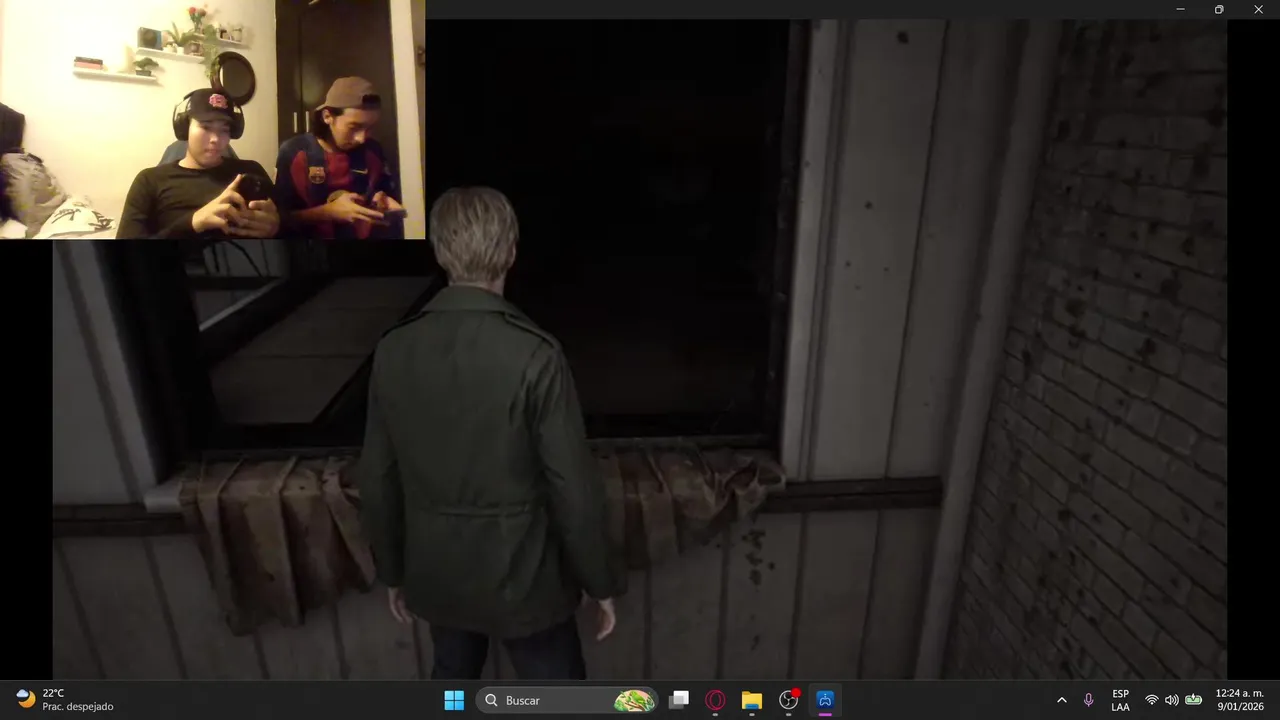Open the ESP LAA language switcher

click(1121, 700)
